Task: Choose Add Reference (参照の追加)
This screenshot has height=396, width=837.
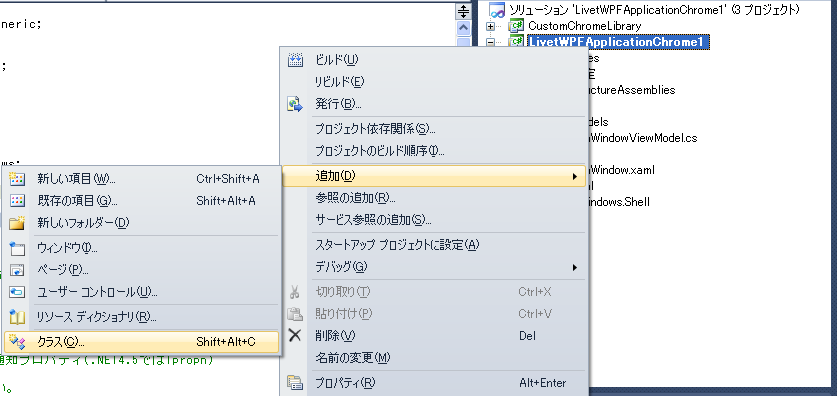Action: pos(355,199)
